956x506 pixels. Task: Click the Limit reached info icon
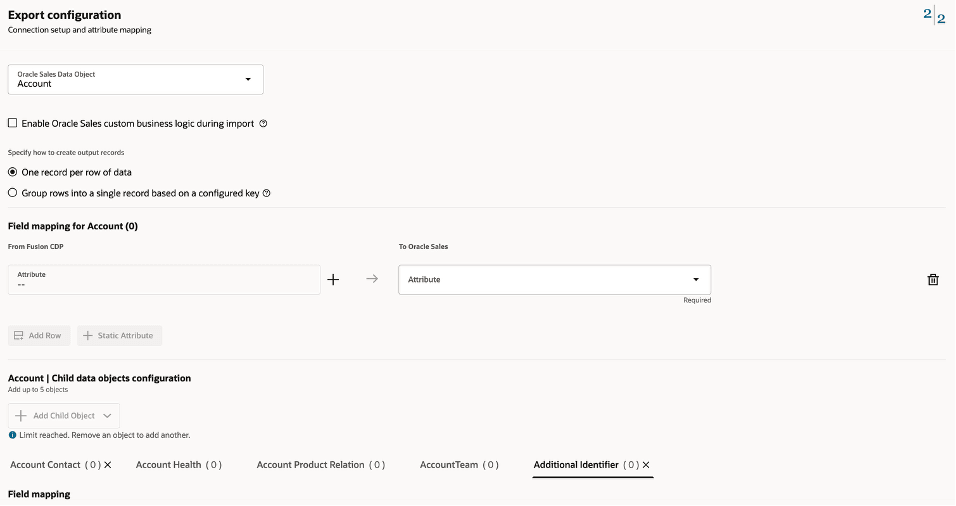point(12,435)
